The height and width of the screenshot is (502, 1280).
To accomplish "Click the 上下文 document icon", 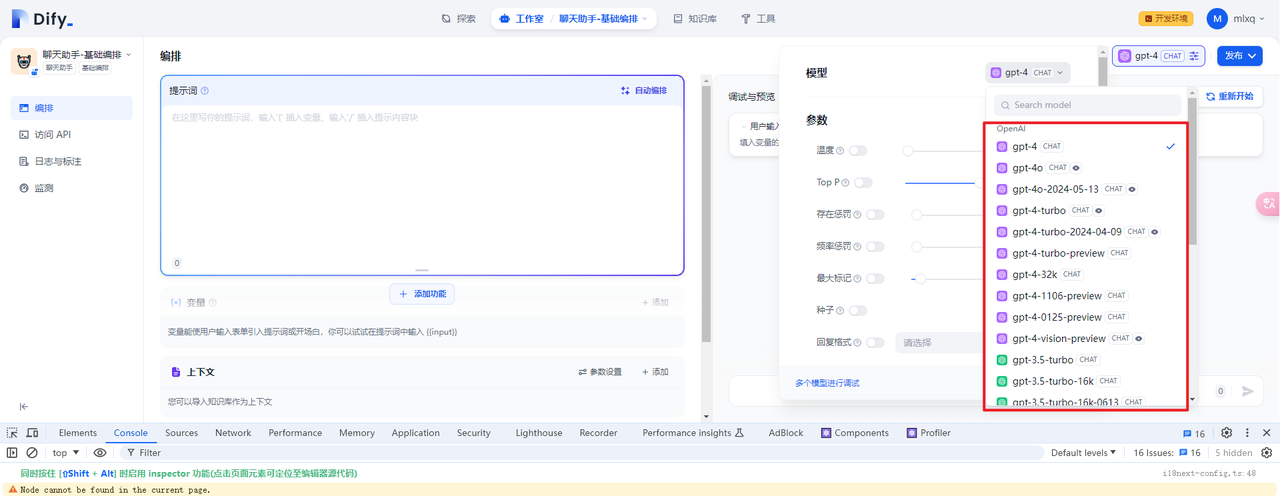I will [176, 372].
